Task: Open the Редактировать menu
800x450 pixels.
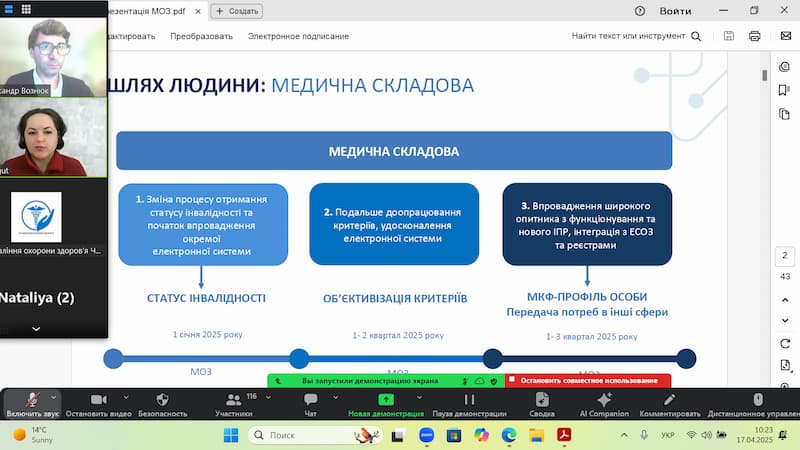Action: (x=132, y=36)
